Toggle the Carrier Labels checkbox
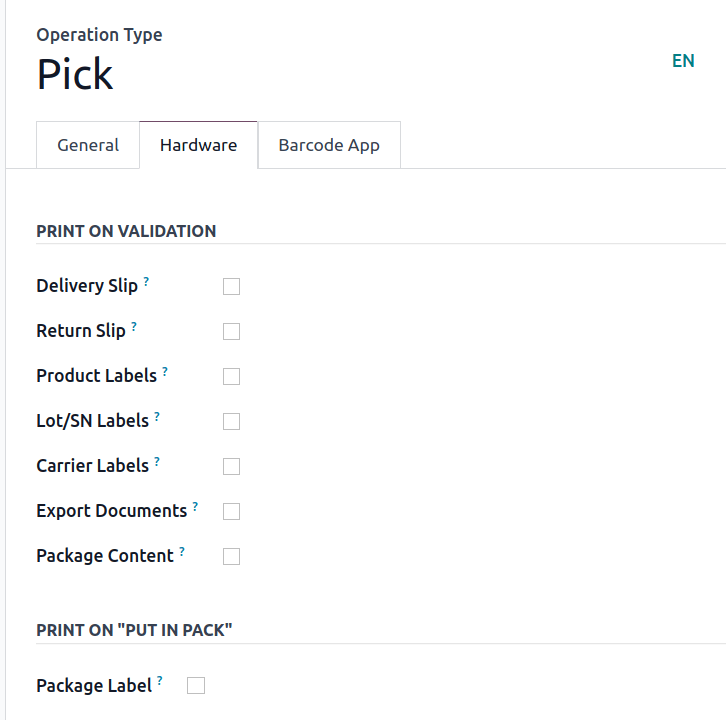The width and height of the screenshot is (726, 720). [232, 467]
